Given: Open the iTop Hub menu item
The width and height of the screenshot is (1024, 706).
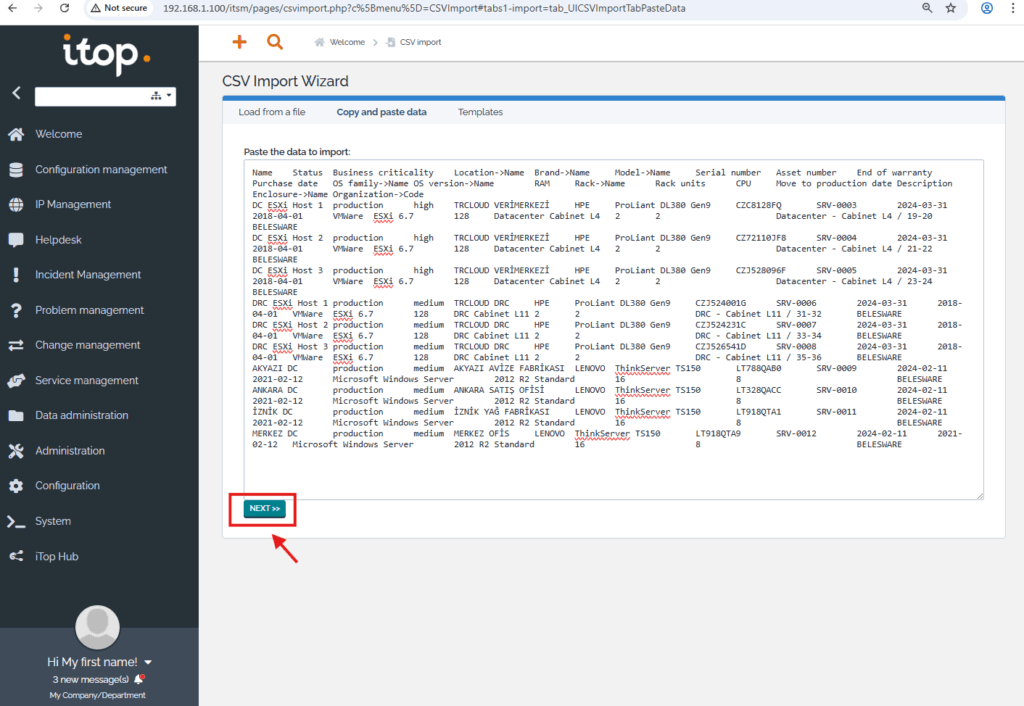Looking at the screenshot, I should tap(56, 556).
